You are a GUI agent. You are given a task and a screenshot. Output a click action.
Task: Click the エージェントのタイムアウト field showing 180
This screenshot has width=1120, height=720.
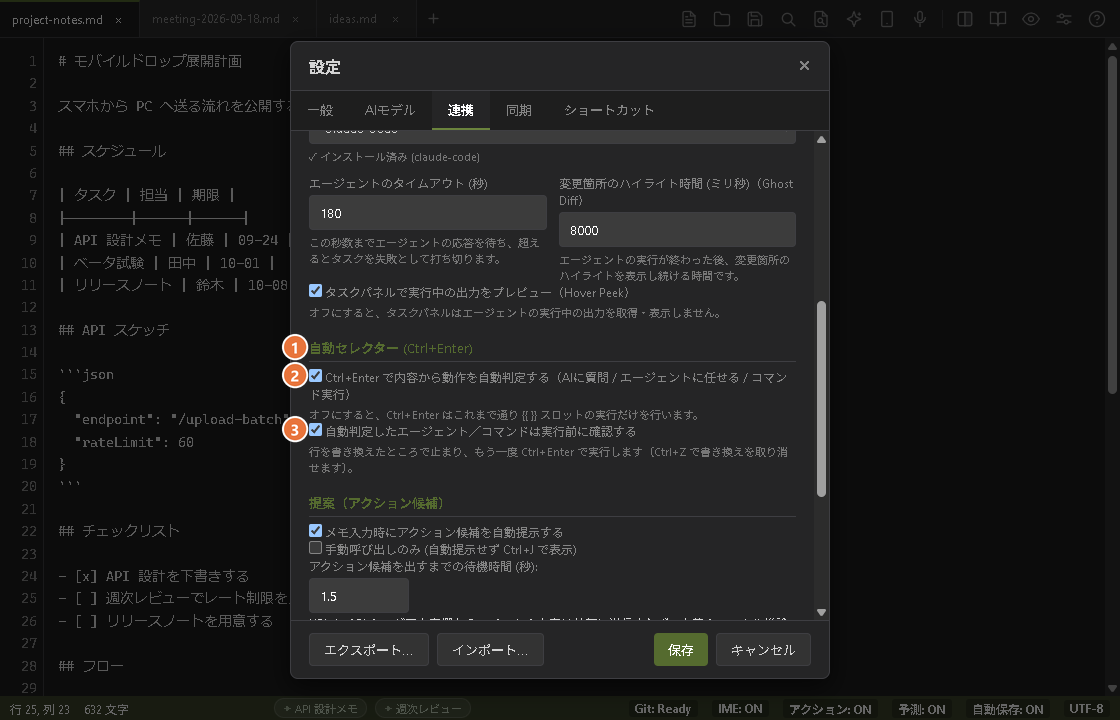(428, 213)
